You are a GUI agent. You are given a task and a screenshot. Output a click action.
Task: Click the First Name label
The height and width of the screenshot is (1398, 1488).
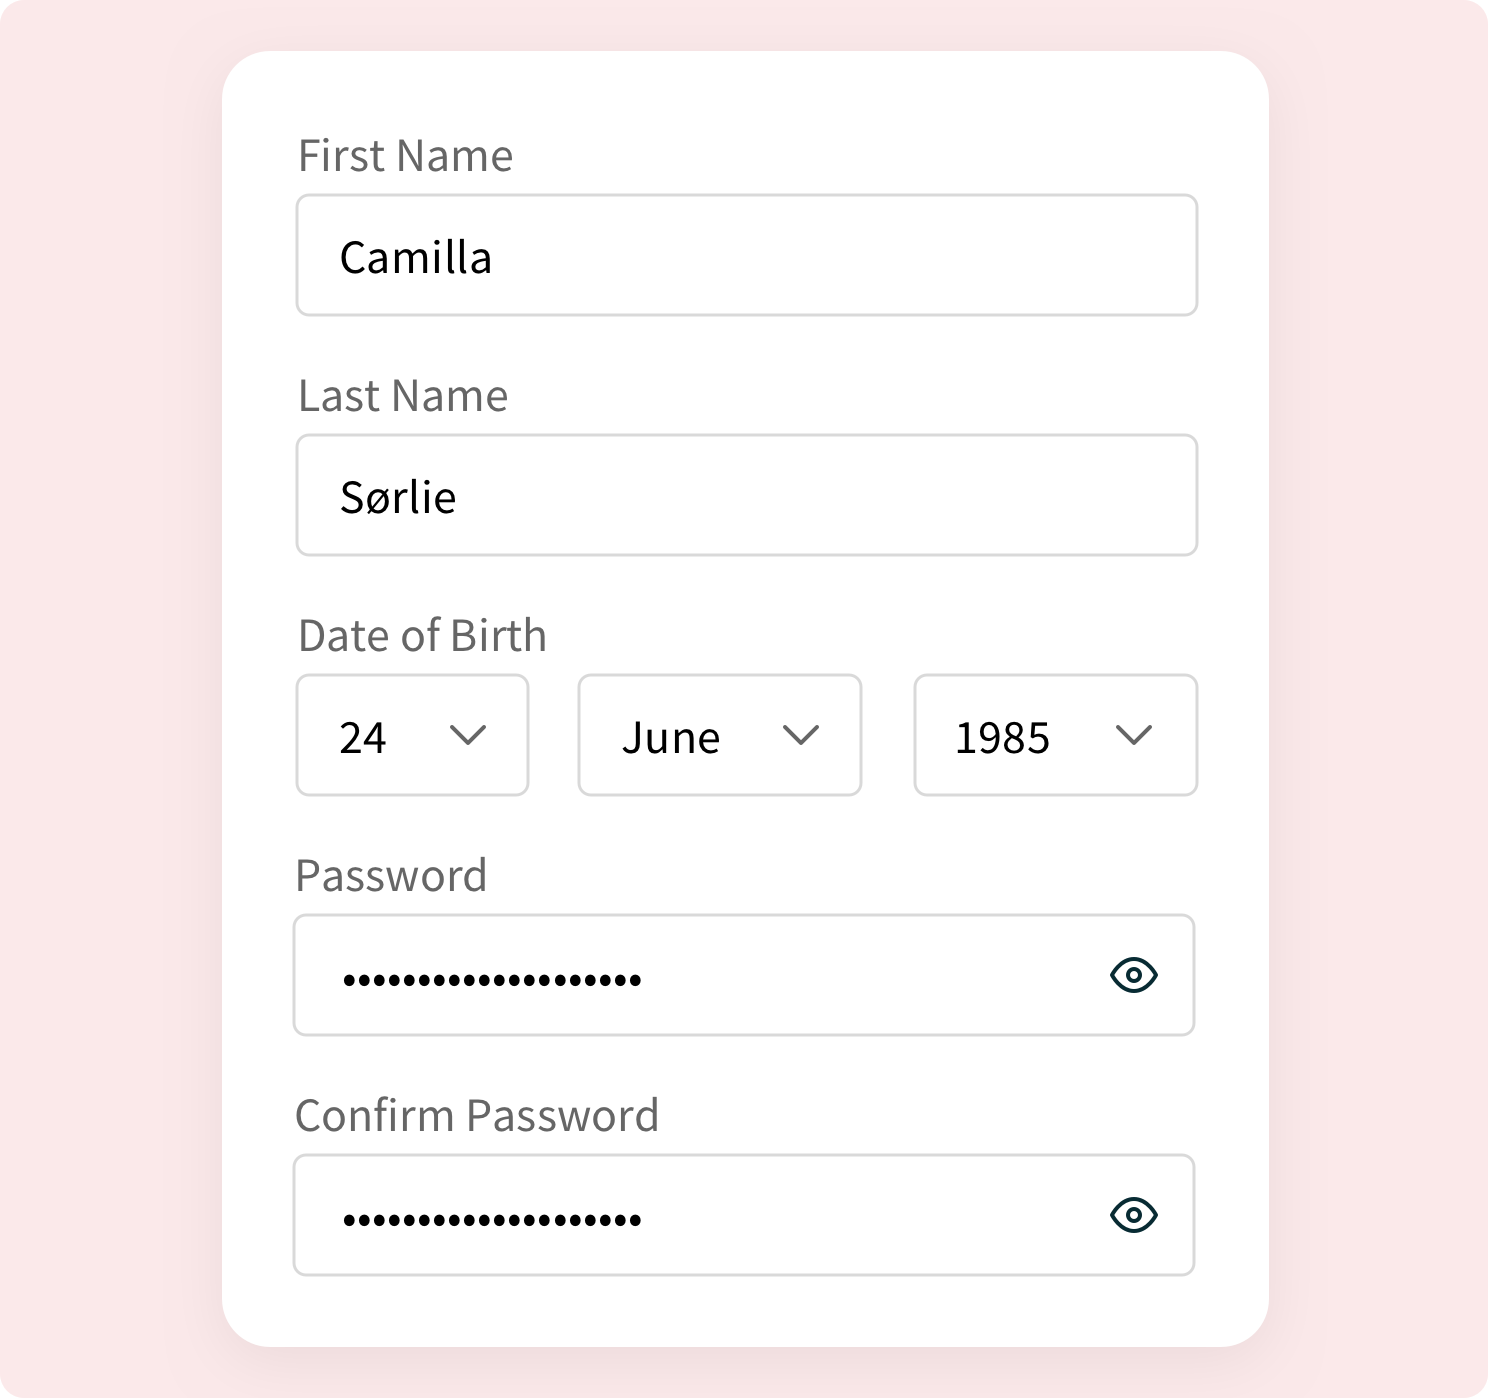pos(404,155)
